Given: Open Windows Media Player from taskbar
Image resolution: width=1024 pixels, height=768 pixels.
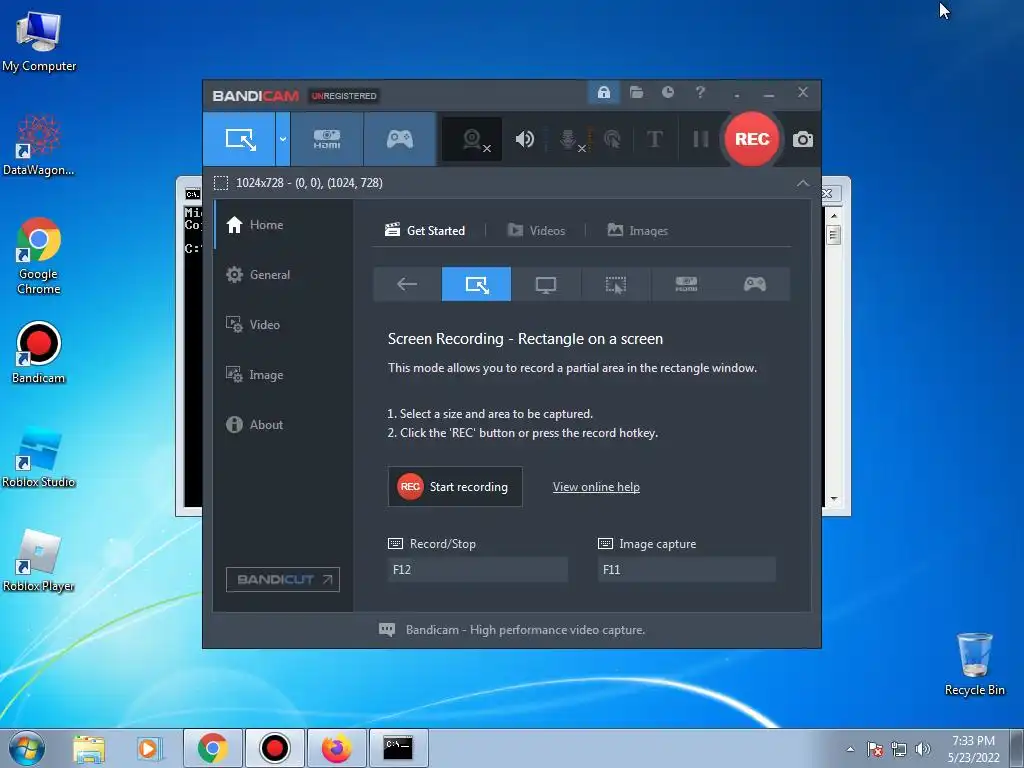Looking at the screenshot, I should click(x=148, y=748).
